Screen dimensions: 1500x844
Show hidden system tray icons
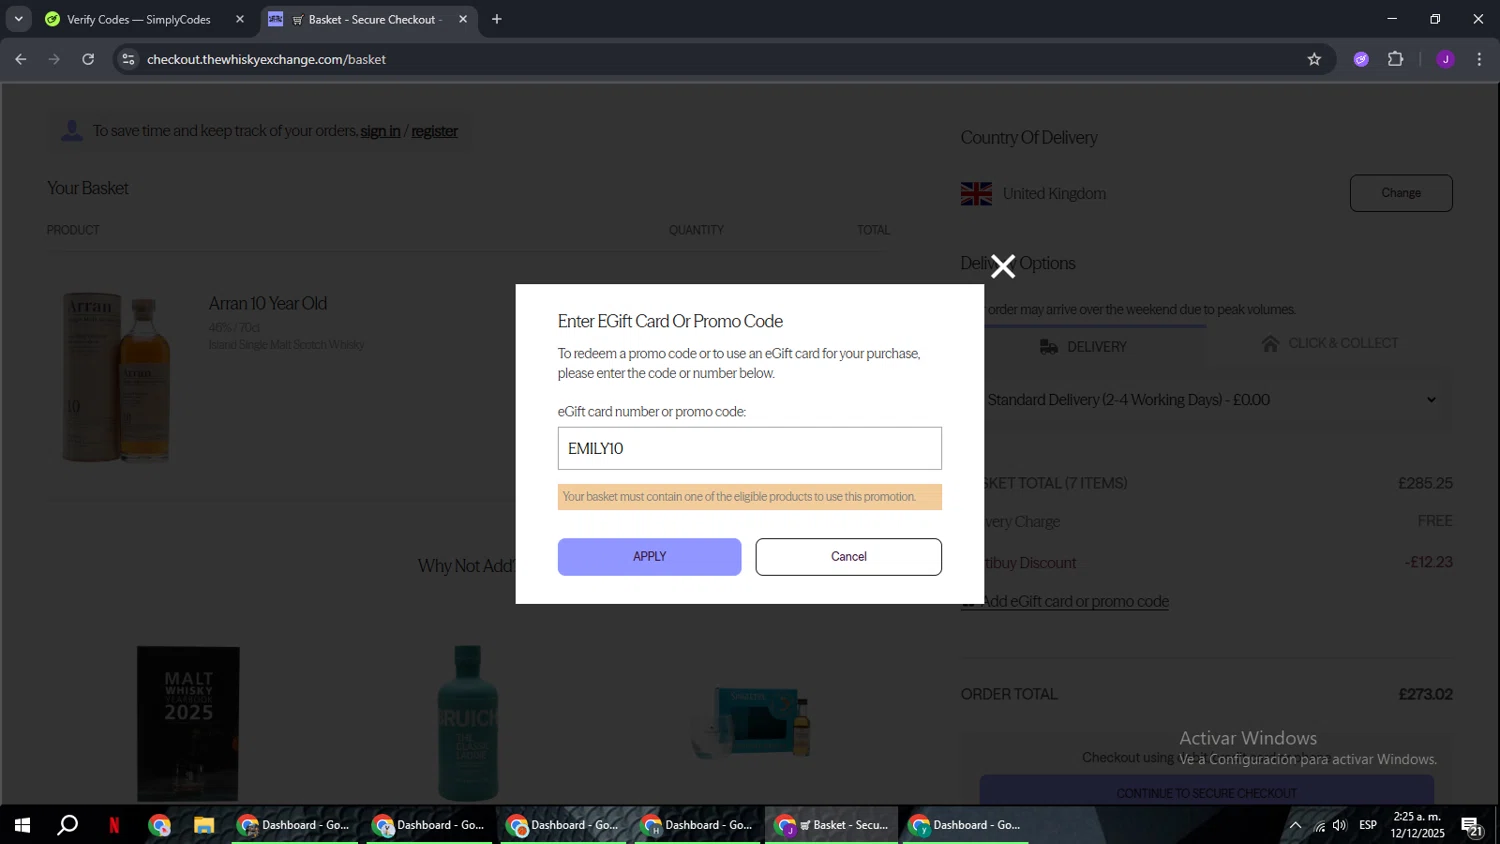coord(1295,825)
